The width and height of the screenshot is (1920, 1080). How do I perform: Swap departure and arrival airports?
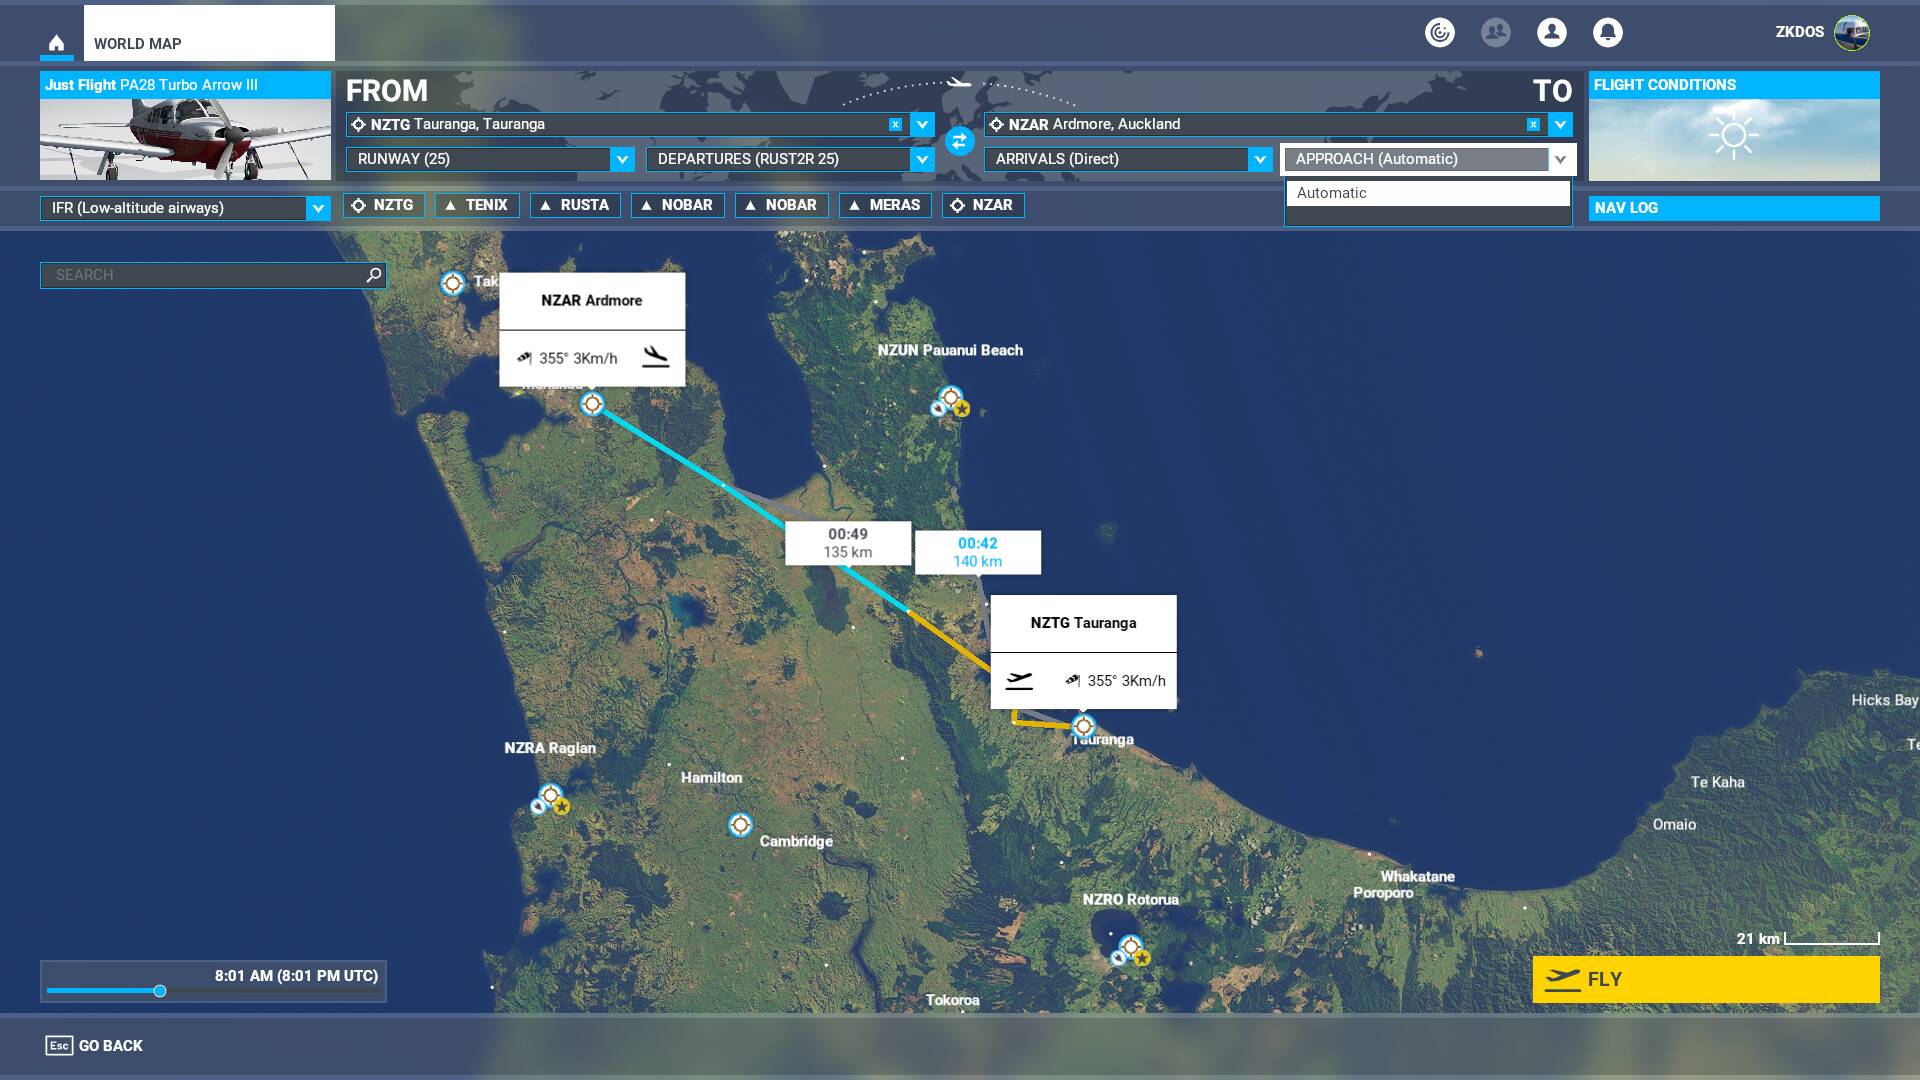[x=959, y=141]
